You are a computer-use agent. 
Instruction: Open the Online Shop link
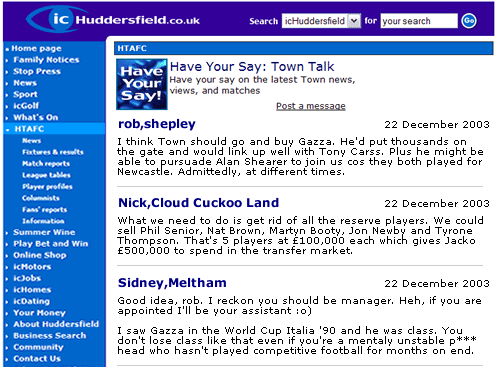pos(40,255)
